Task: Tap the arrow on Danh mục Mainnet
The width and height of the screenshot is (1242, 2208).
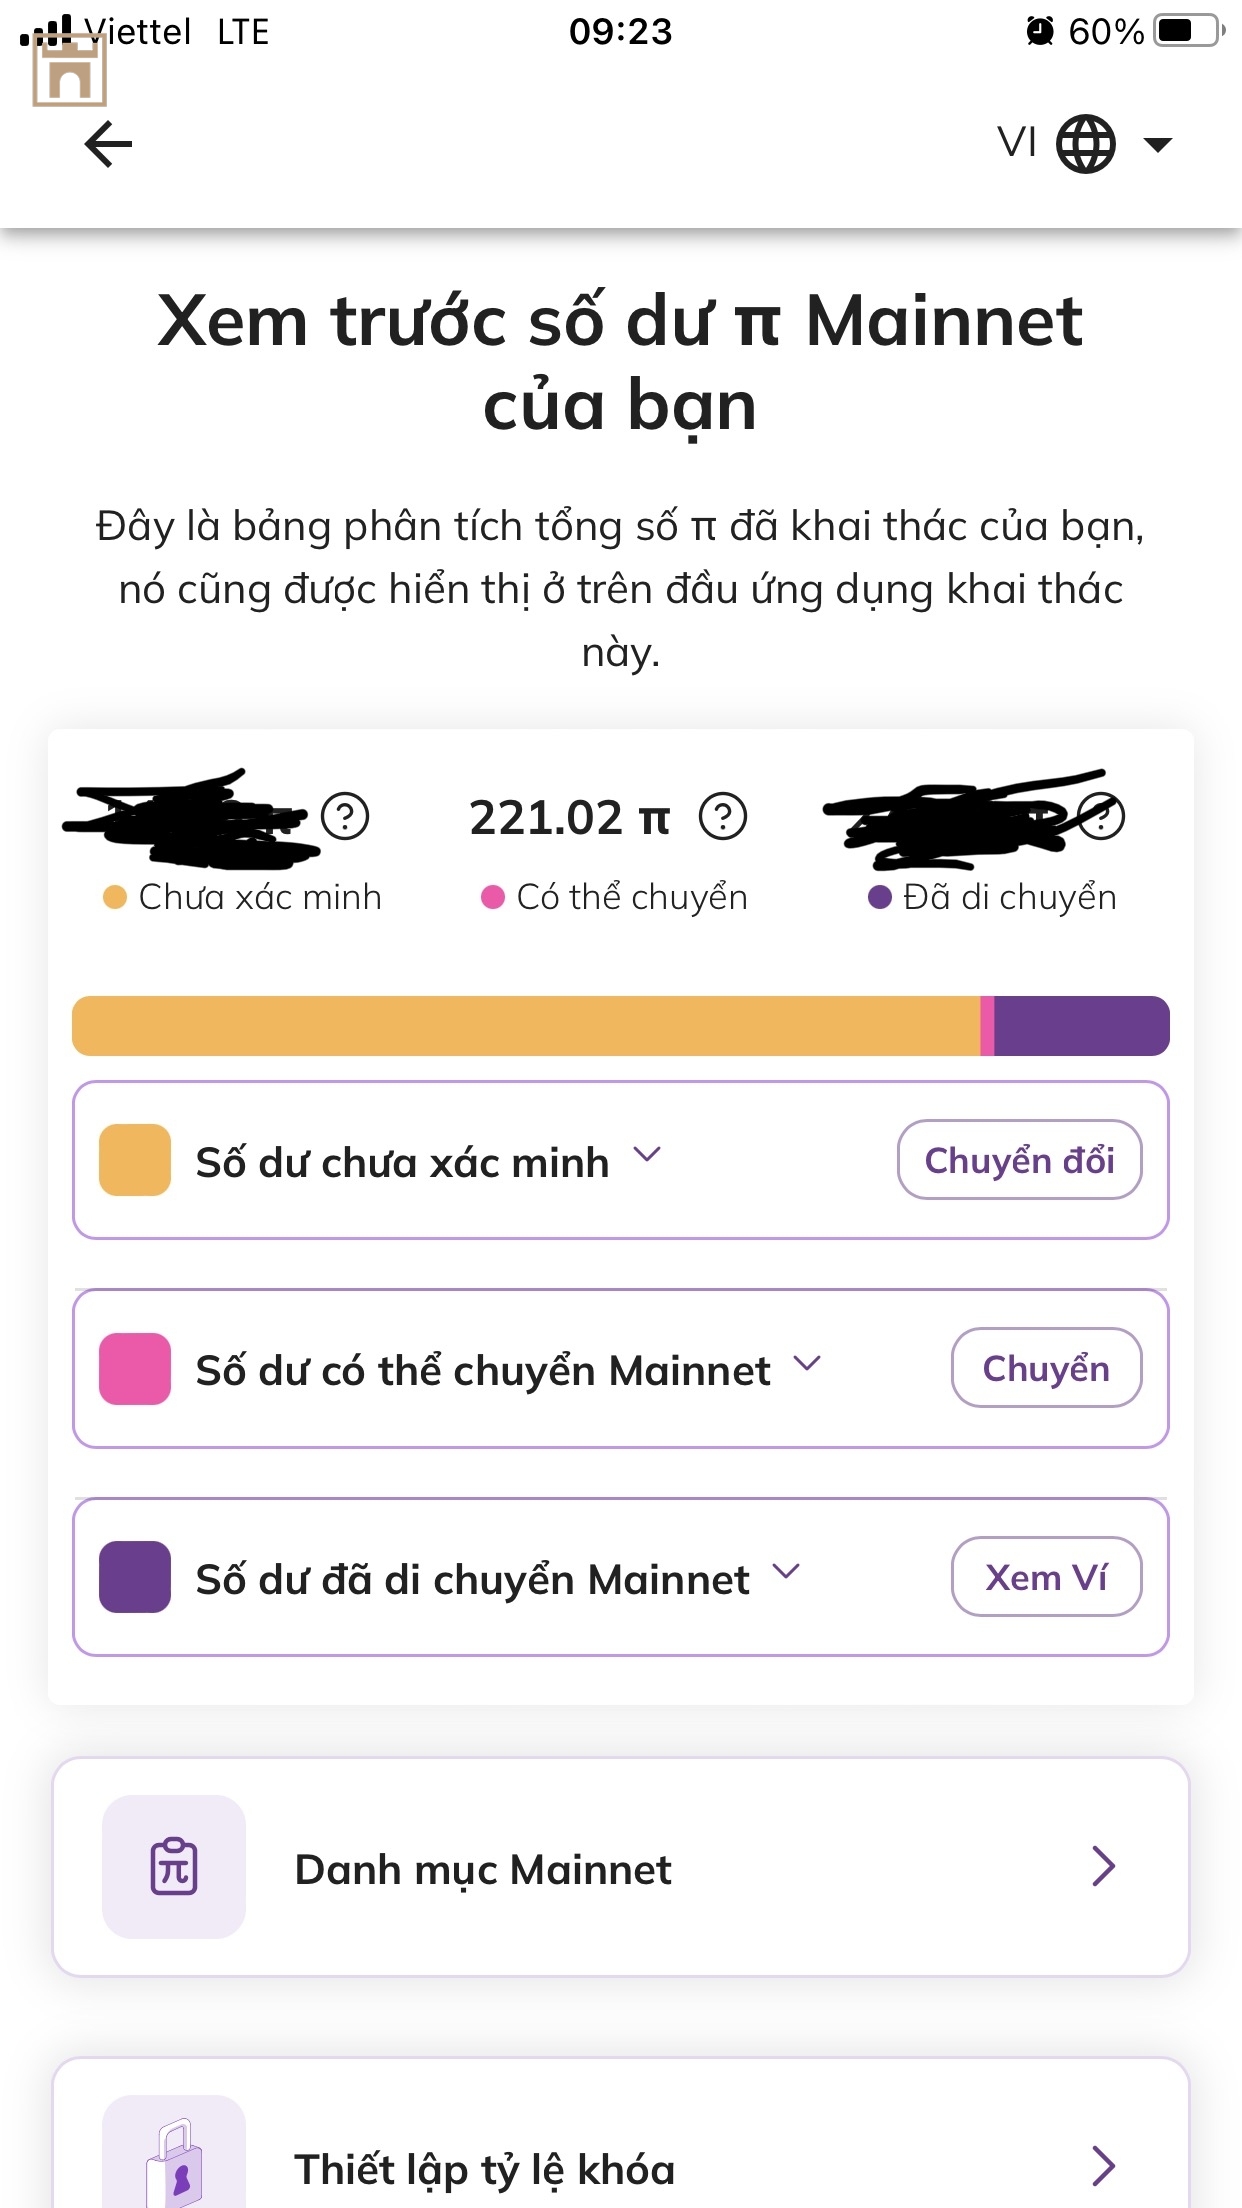Action: pos(1103,1867)
